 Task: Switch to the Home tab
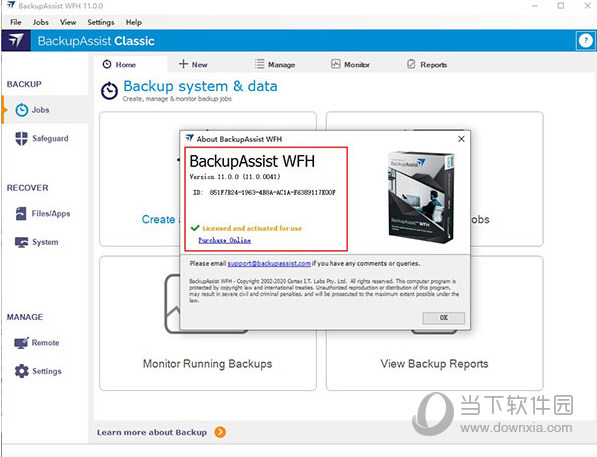coord(131,64)
